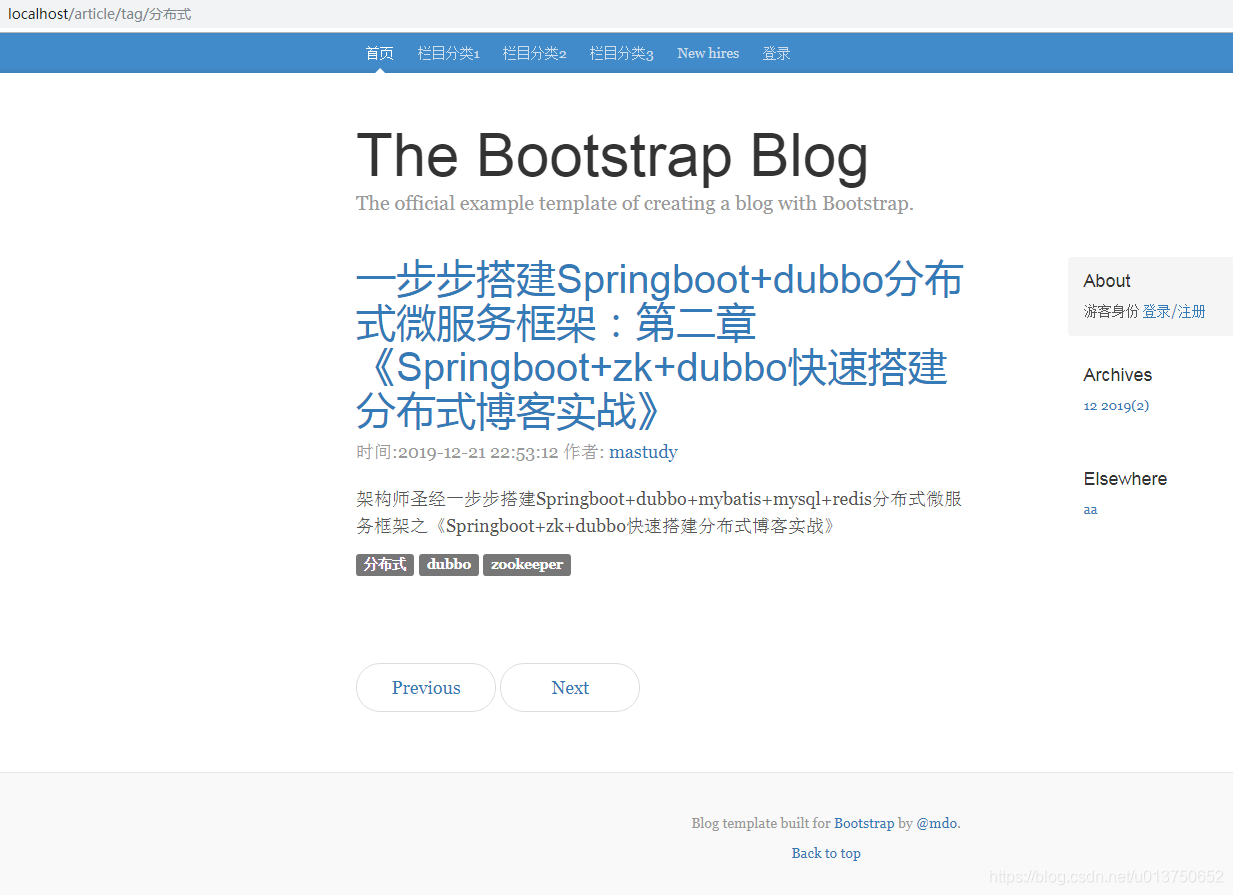The height and width of the screenshot is (895, 1233).
Task: Open the Springboot+dubbo article title link
Action: 659,346
